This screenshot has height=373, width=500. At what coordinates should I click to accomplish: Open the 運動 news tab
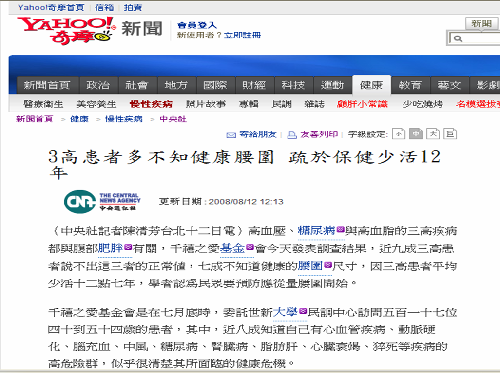point(332,85)
